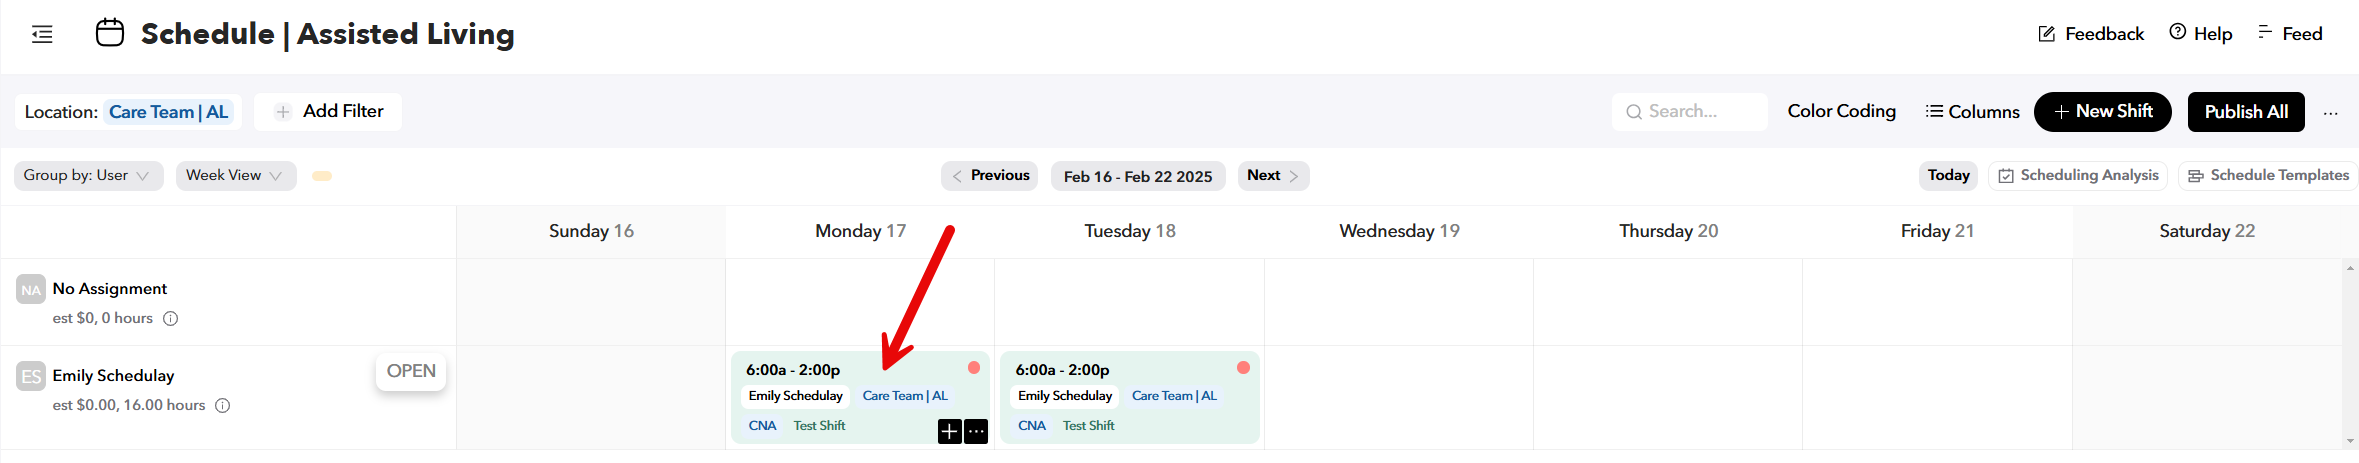Click the yellow pill color indicator
The image size is (2359, 463).
point(322,176)
